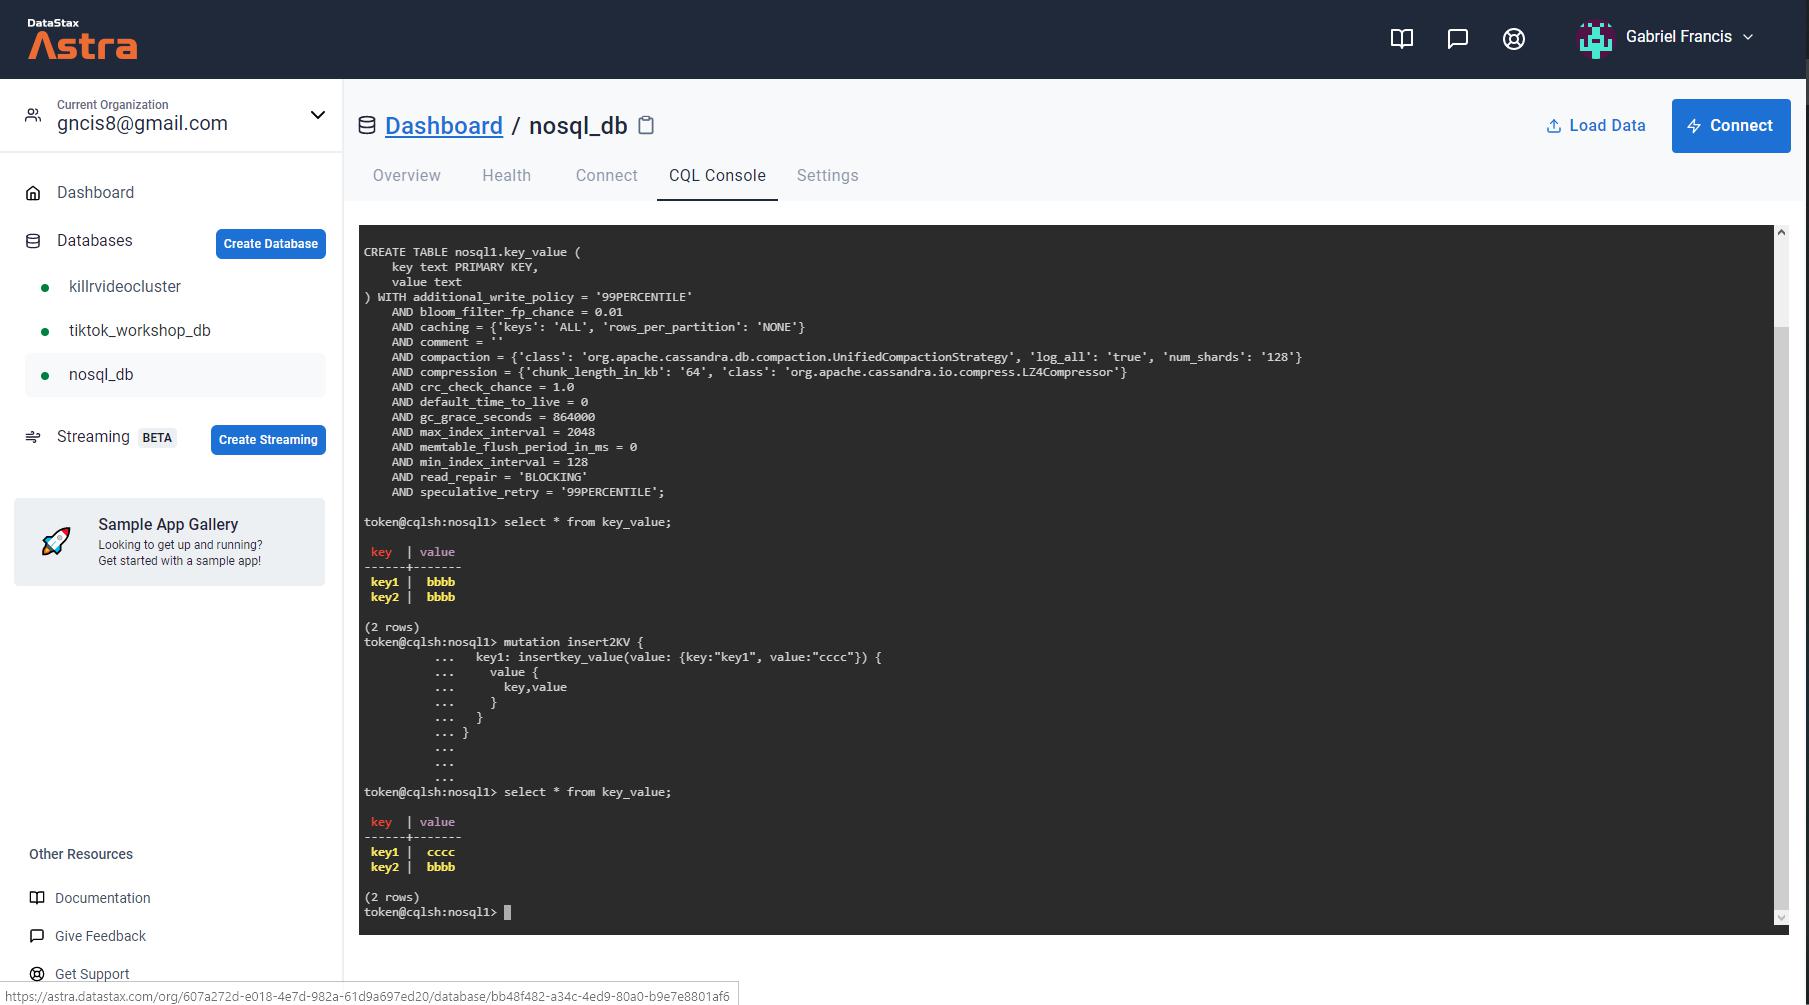Screen dimensions: 1809x1005
Task: Switch to the Health tab
Action: pyautogui.click(x=506, y=175)
